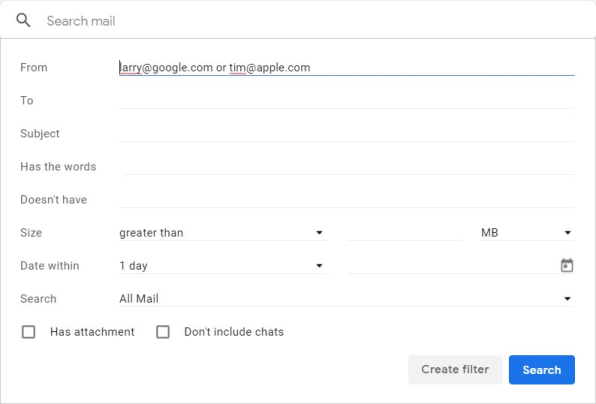The height and width of the screenshot is (404, 596).
Task: Click the Doesn't have input field
Action: (x=347, y=200)
